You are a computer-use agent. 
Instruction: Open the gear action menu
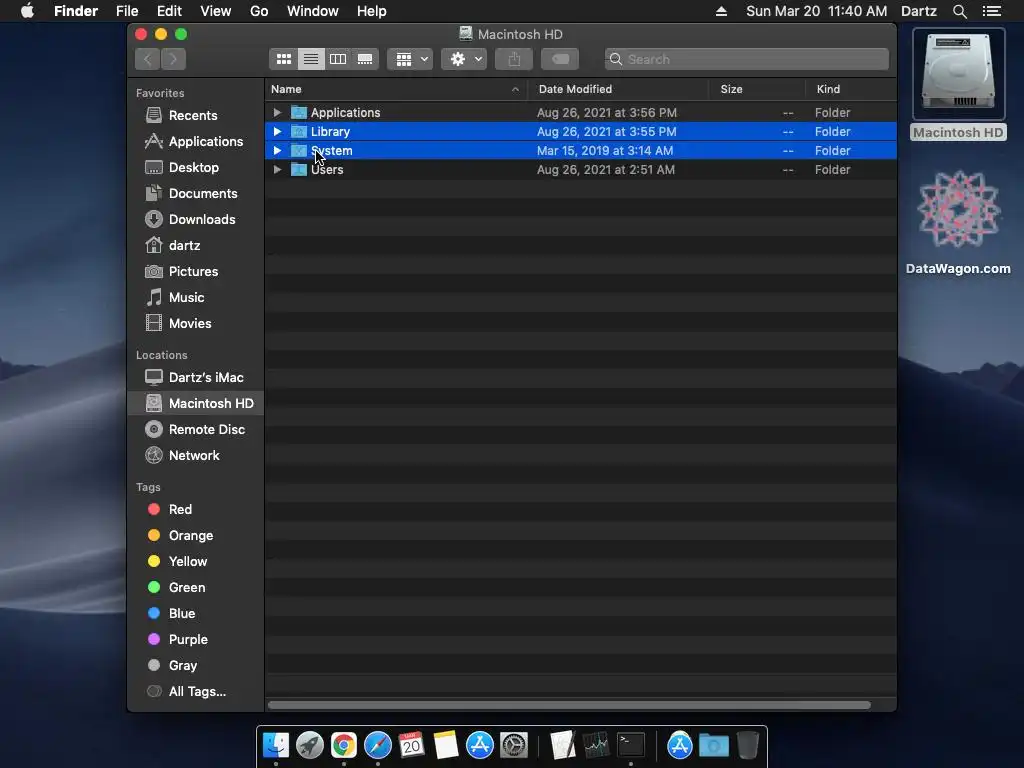pos(464,59)
